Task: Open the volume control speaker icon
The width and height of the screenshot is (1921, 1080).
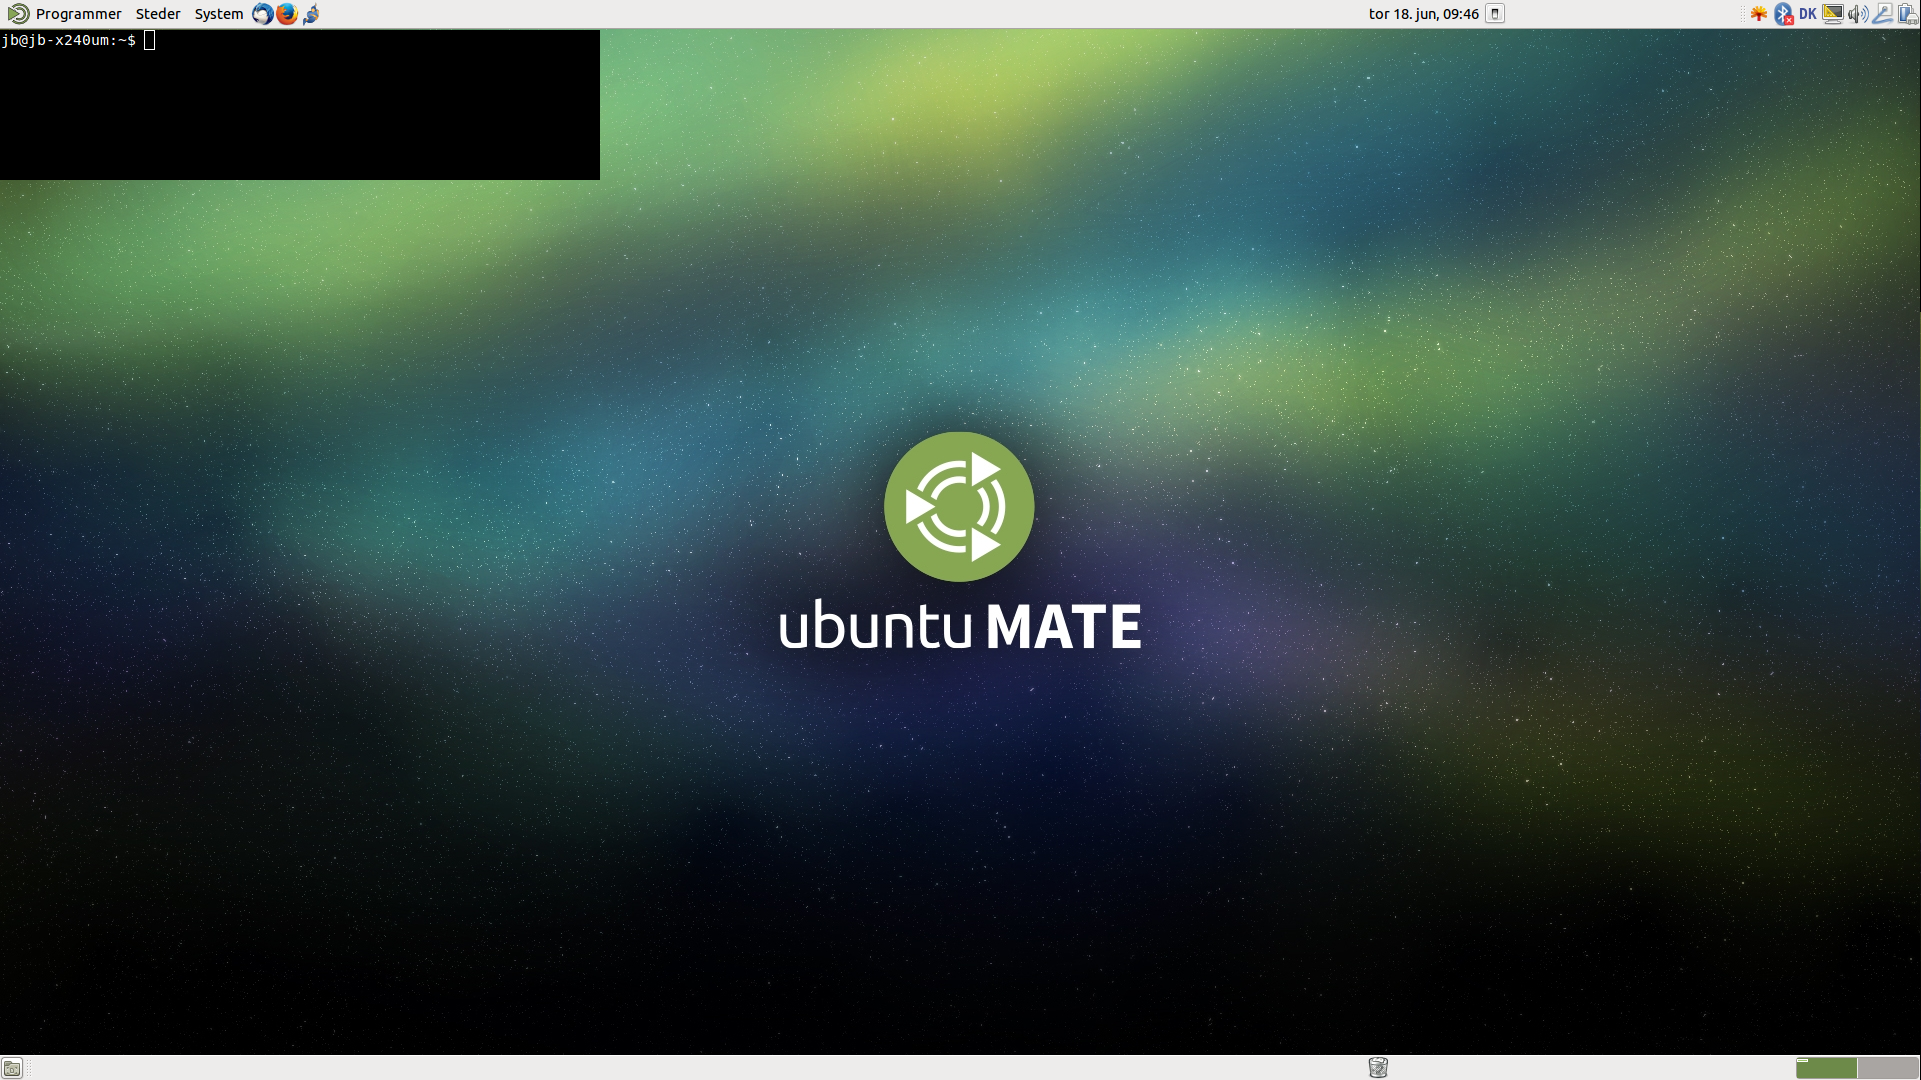Action: pos(1858,14)
